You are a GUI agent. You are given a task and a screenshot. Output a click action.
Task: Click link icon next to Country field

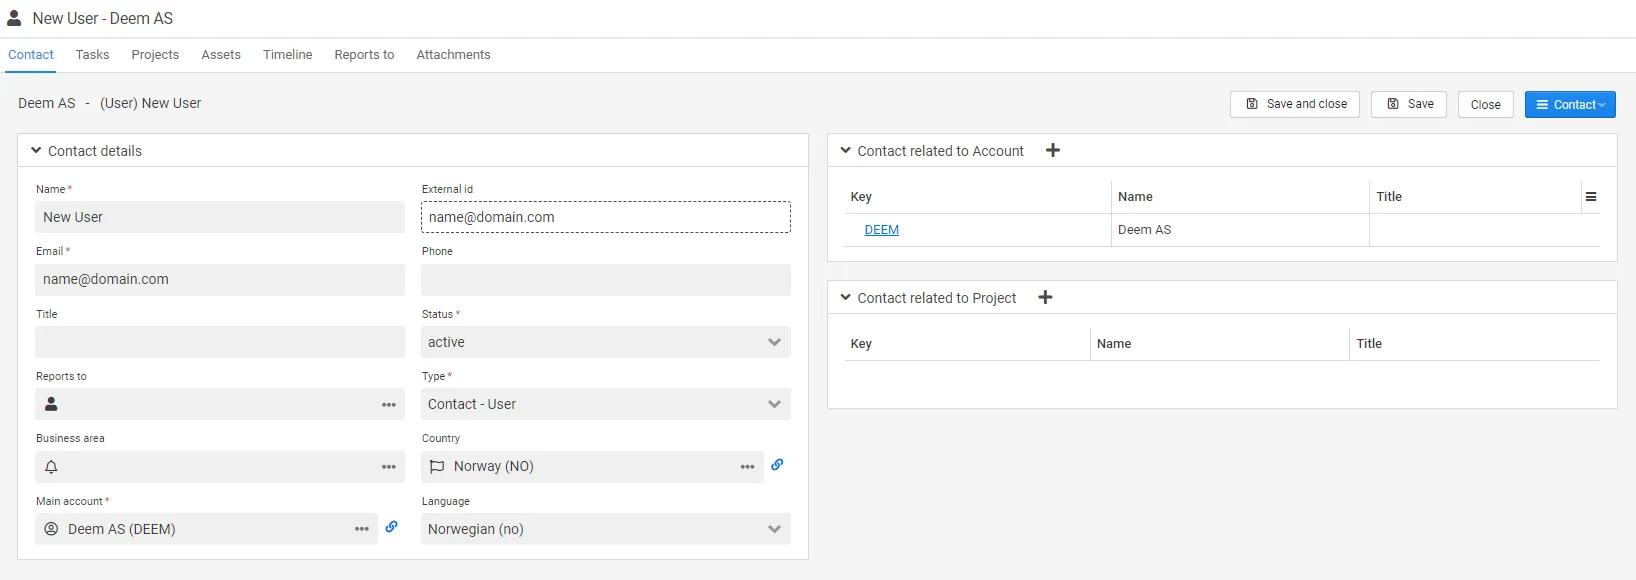[x=777, y=465]
